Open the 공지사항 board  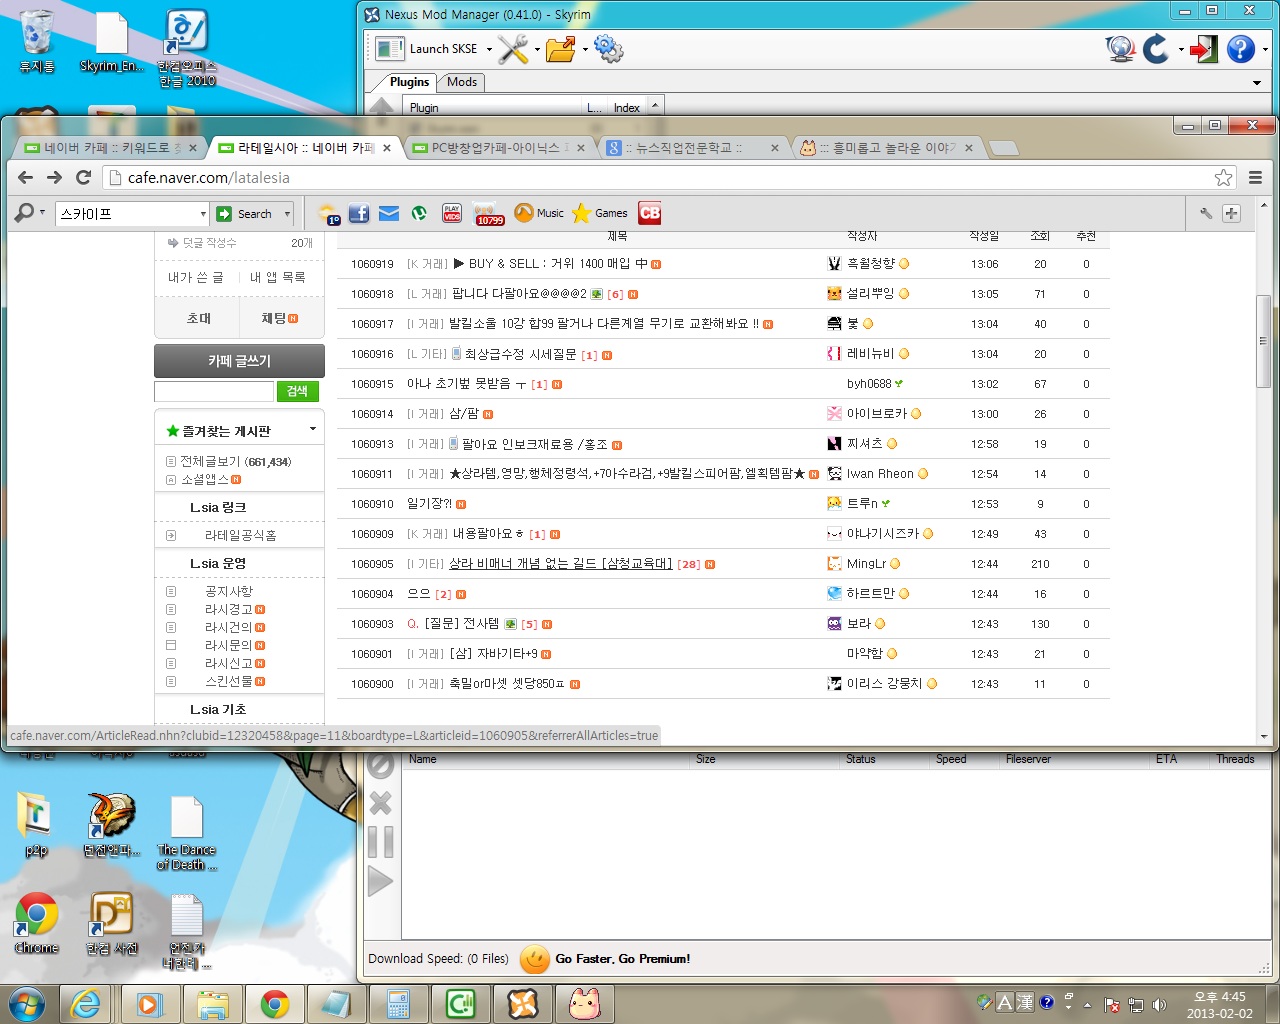click(x=229, y=591)
